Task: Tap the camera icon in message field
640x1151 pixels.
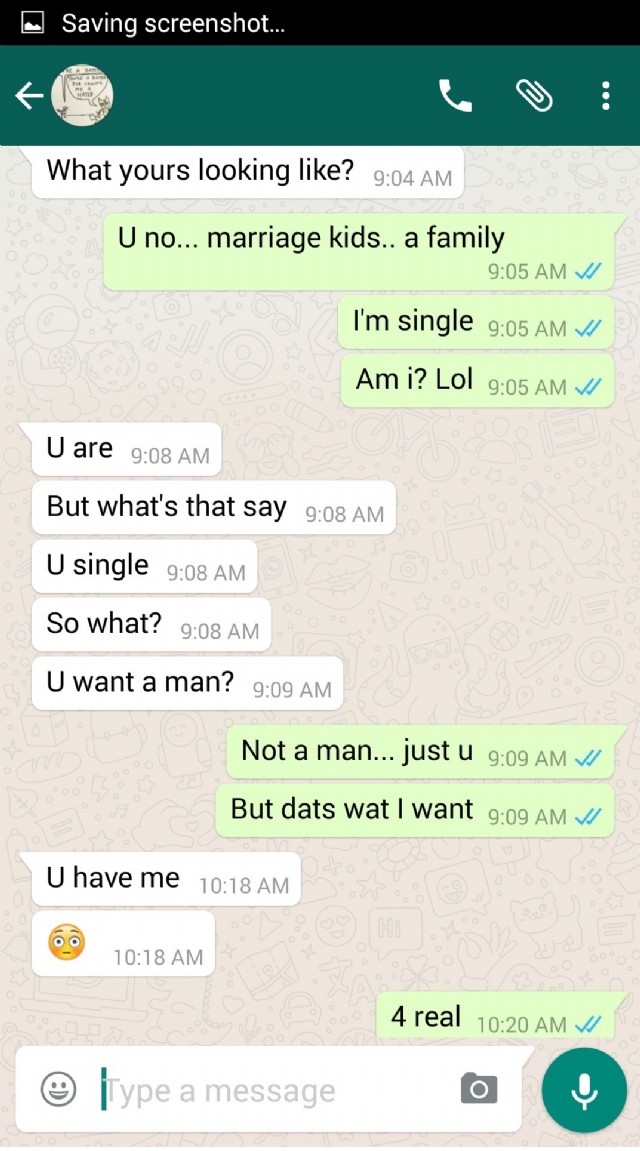Action: click(x=479, y=1089)
